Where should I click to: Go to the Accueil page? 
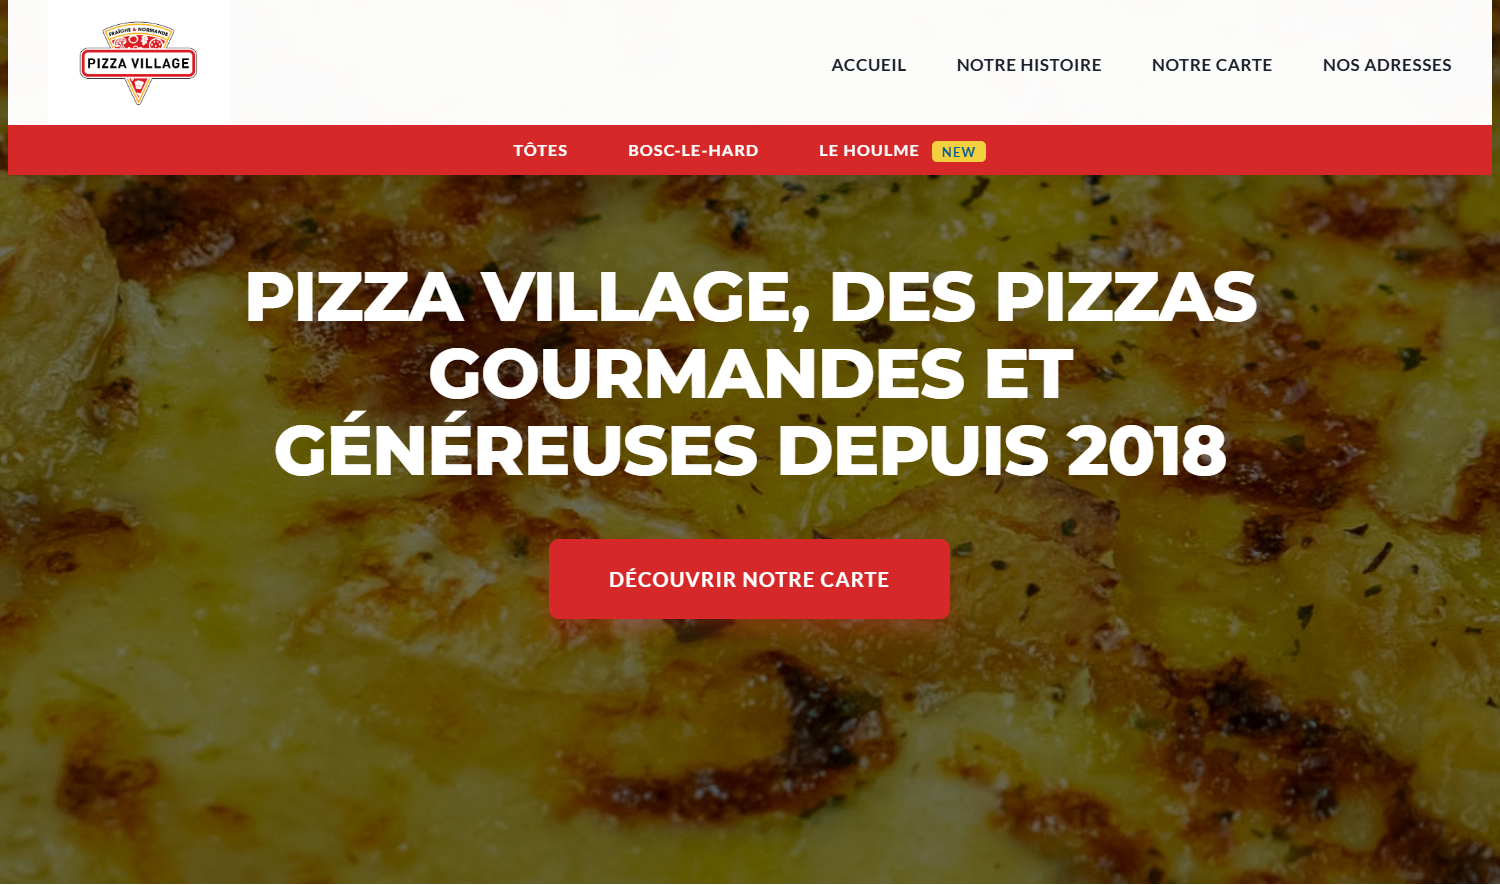[868, 65]
